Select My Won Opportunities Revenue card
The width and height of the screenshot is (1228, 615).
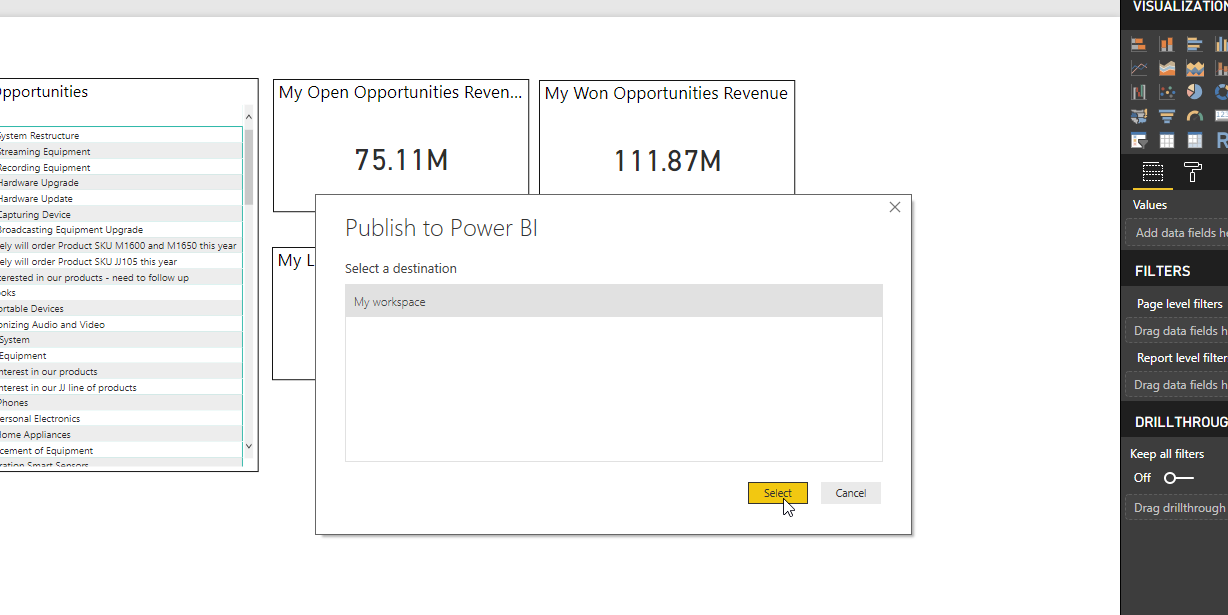667,137
